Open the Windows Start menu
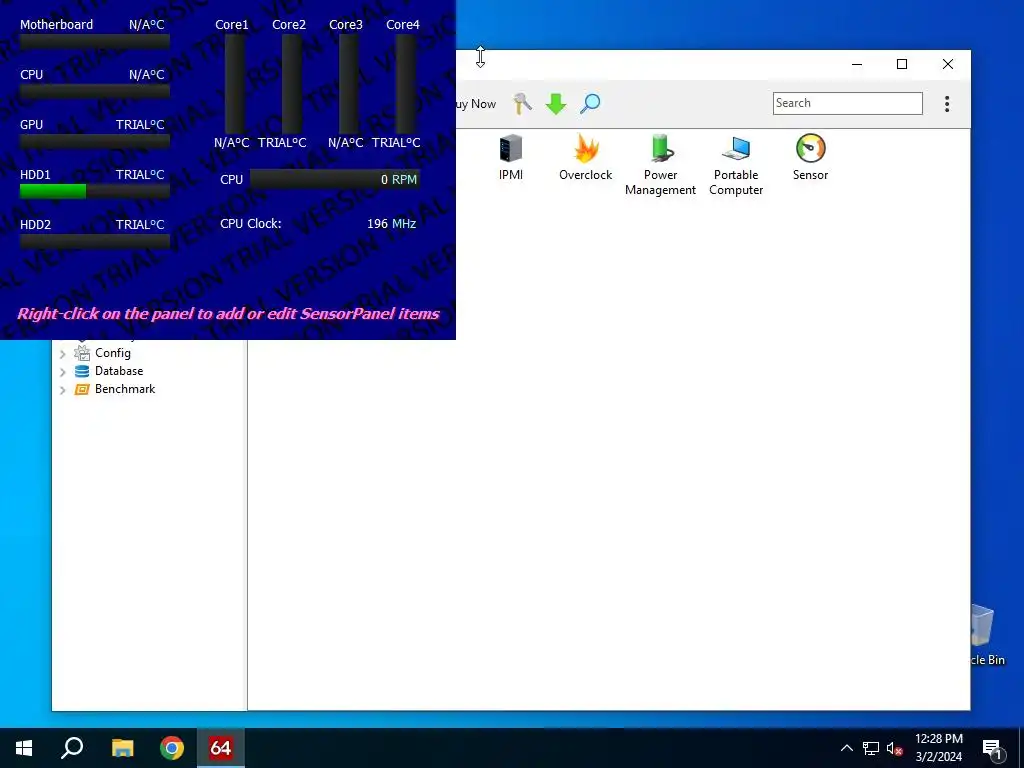This screenshot has height=768, width=1024. coord(24,748)
